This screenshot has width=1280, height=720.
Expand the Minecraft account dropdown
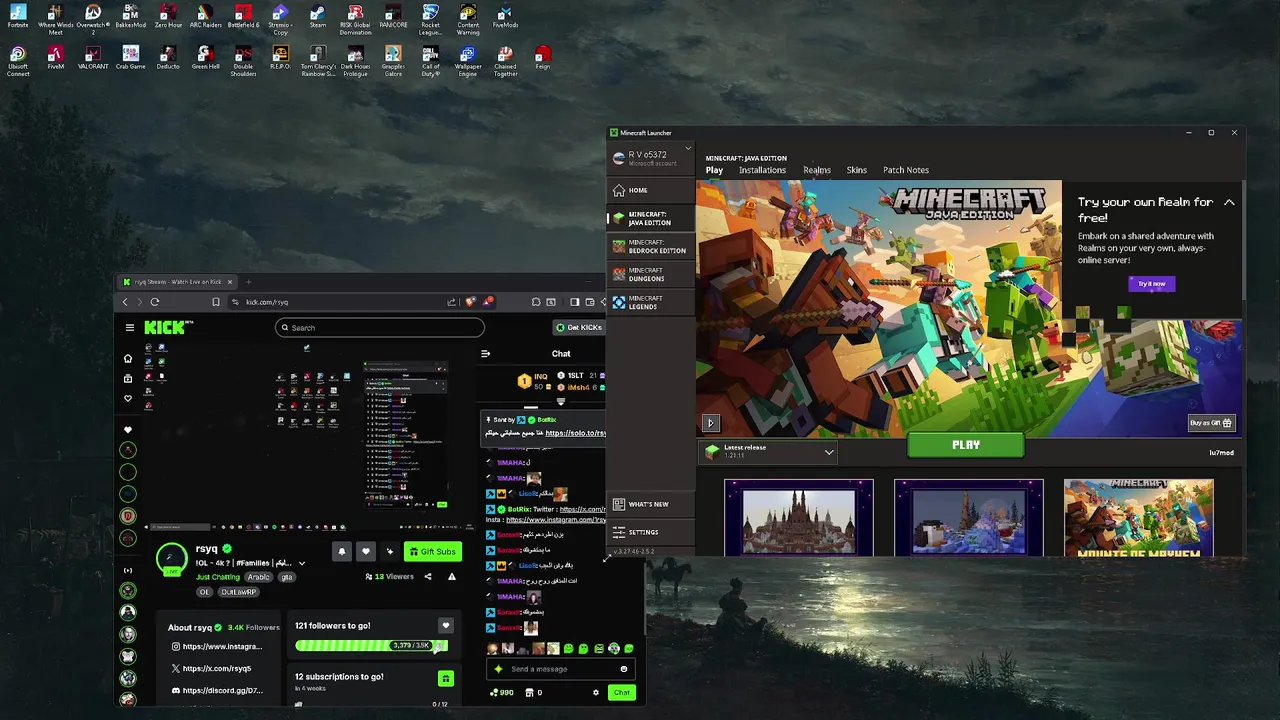(688, 149)
